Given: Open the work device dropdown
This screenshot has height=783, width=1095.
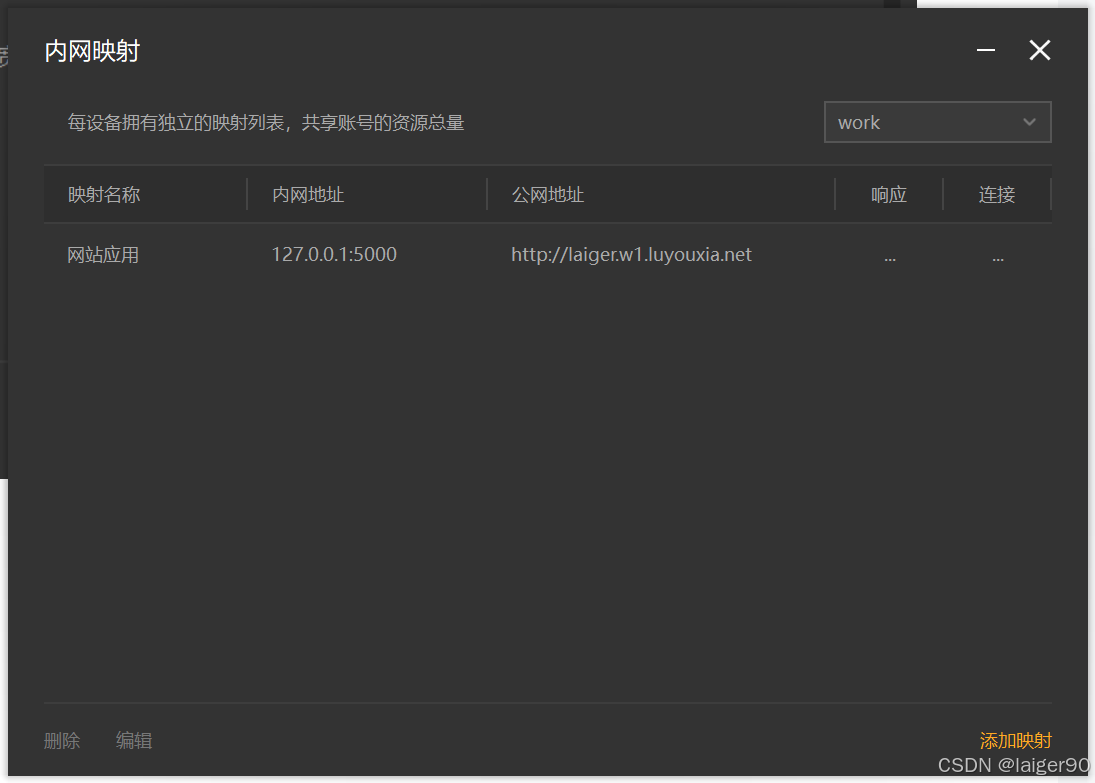Looking at the screenshot, I should (x=937, y=122).
